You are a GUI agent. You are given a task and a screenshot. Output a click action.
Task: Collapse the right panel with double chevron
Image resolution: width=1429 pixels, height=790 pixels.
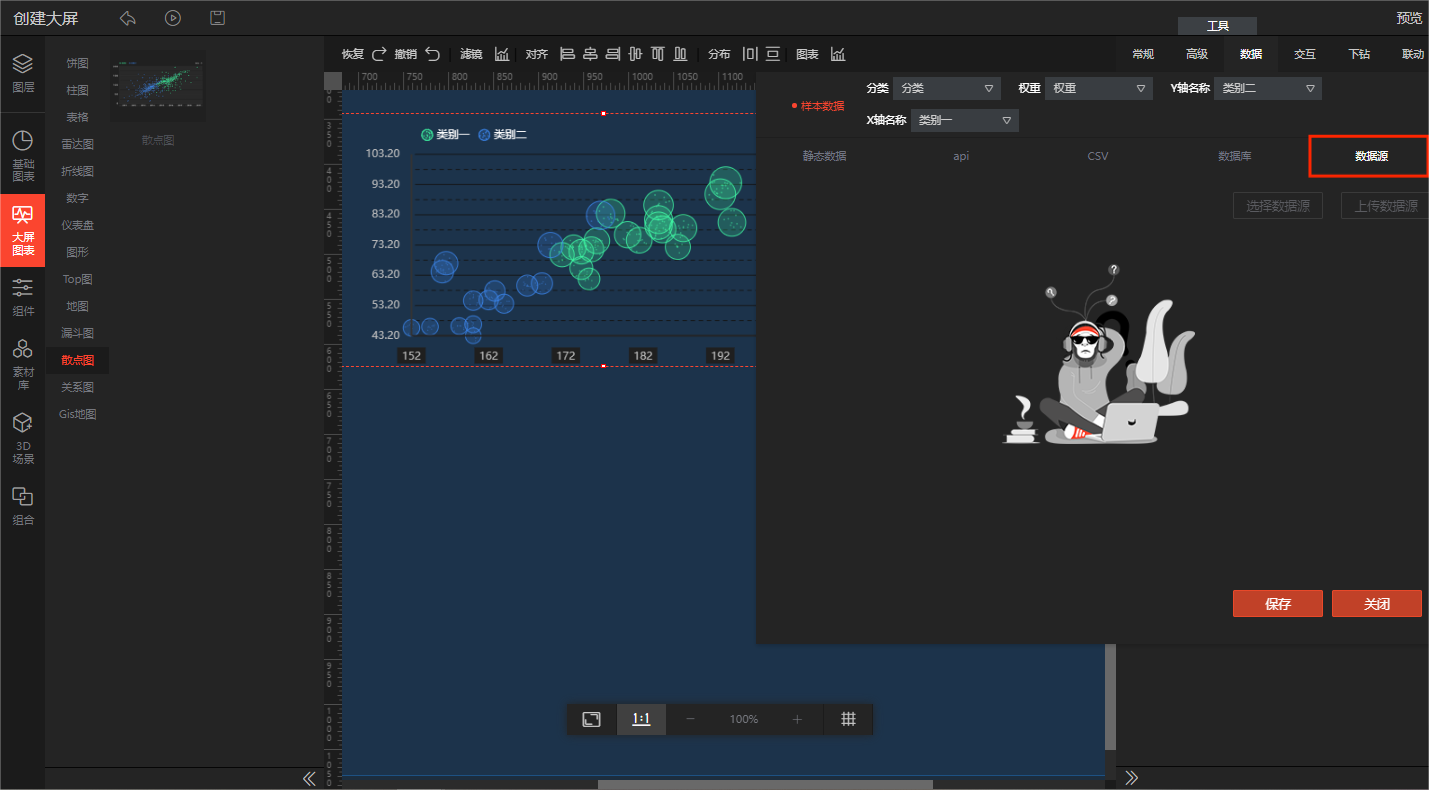pyautogui.click(x=1132, y=778)
